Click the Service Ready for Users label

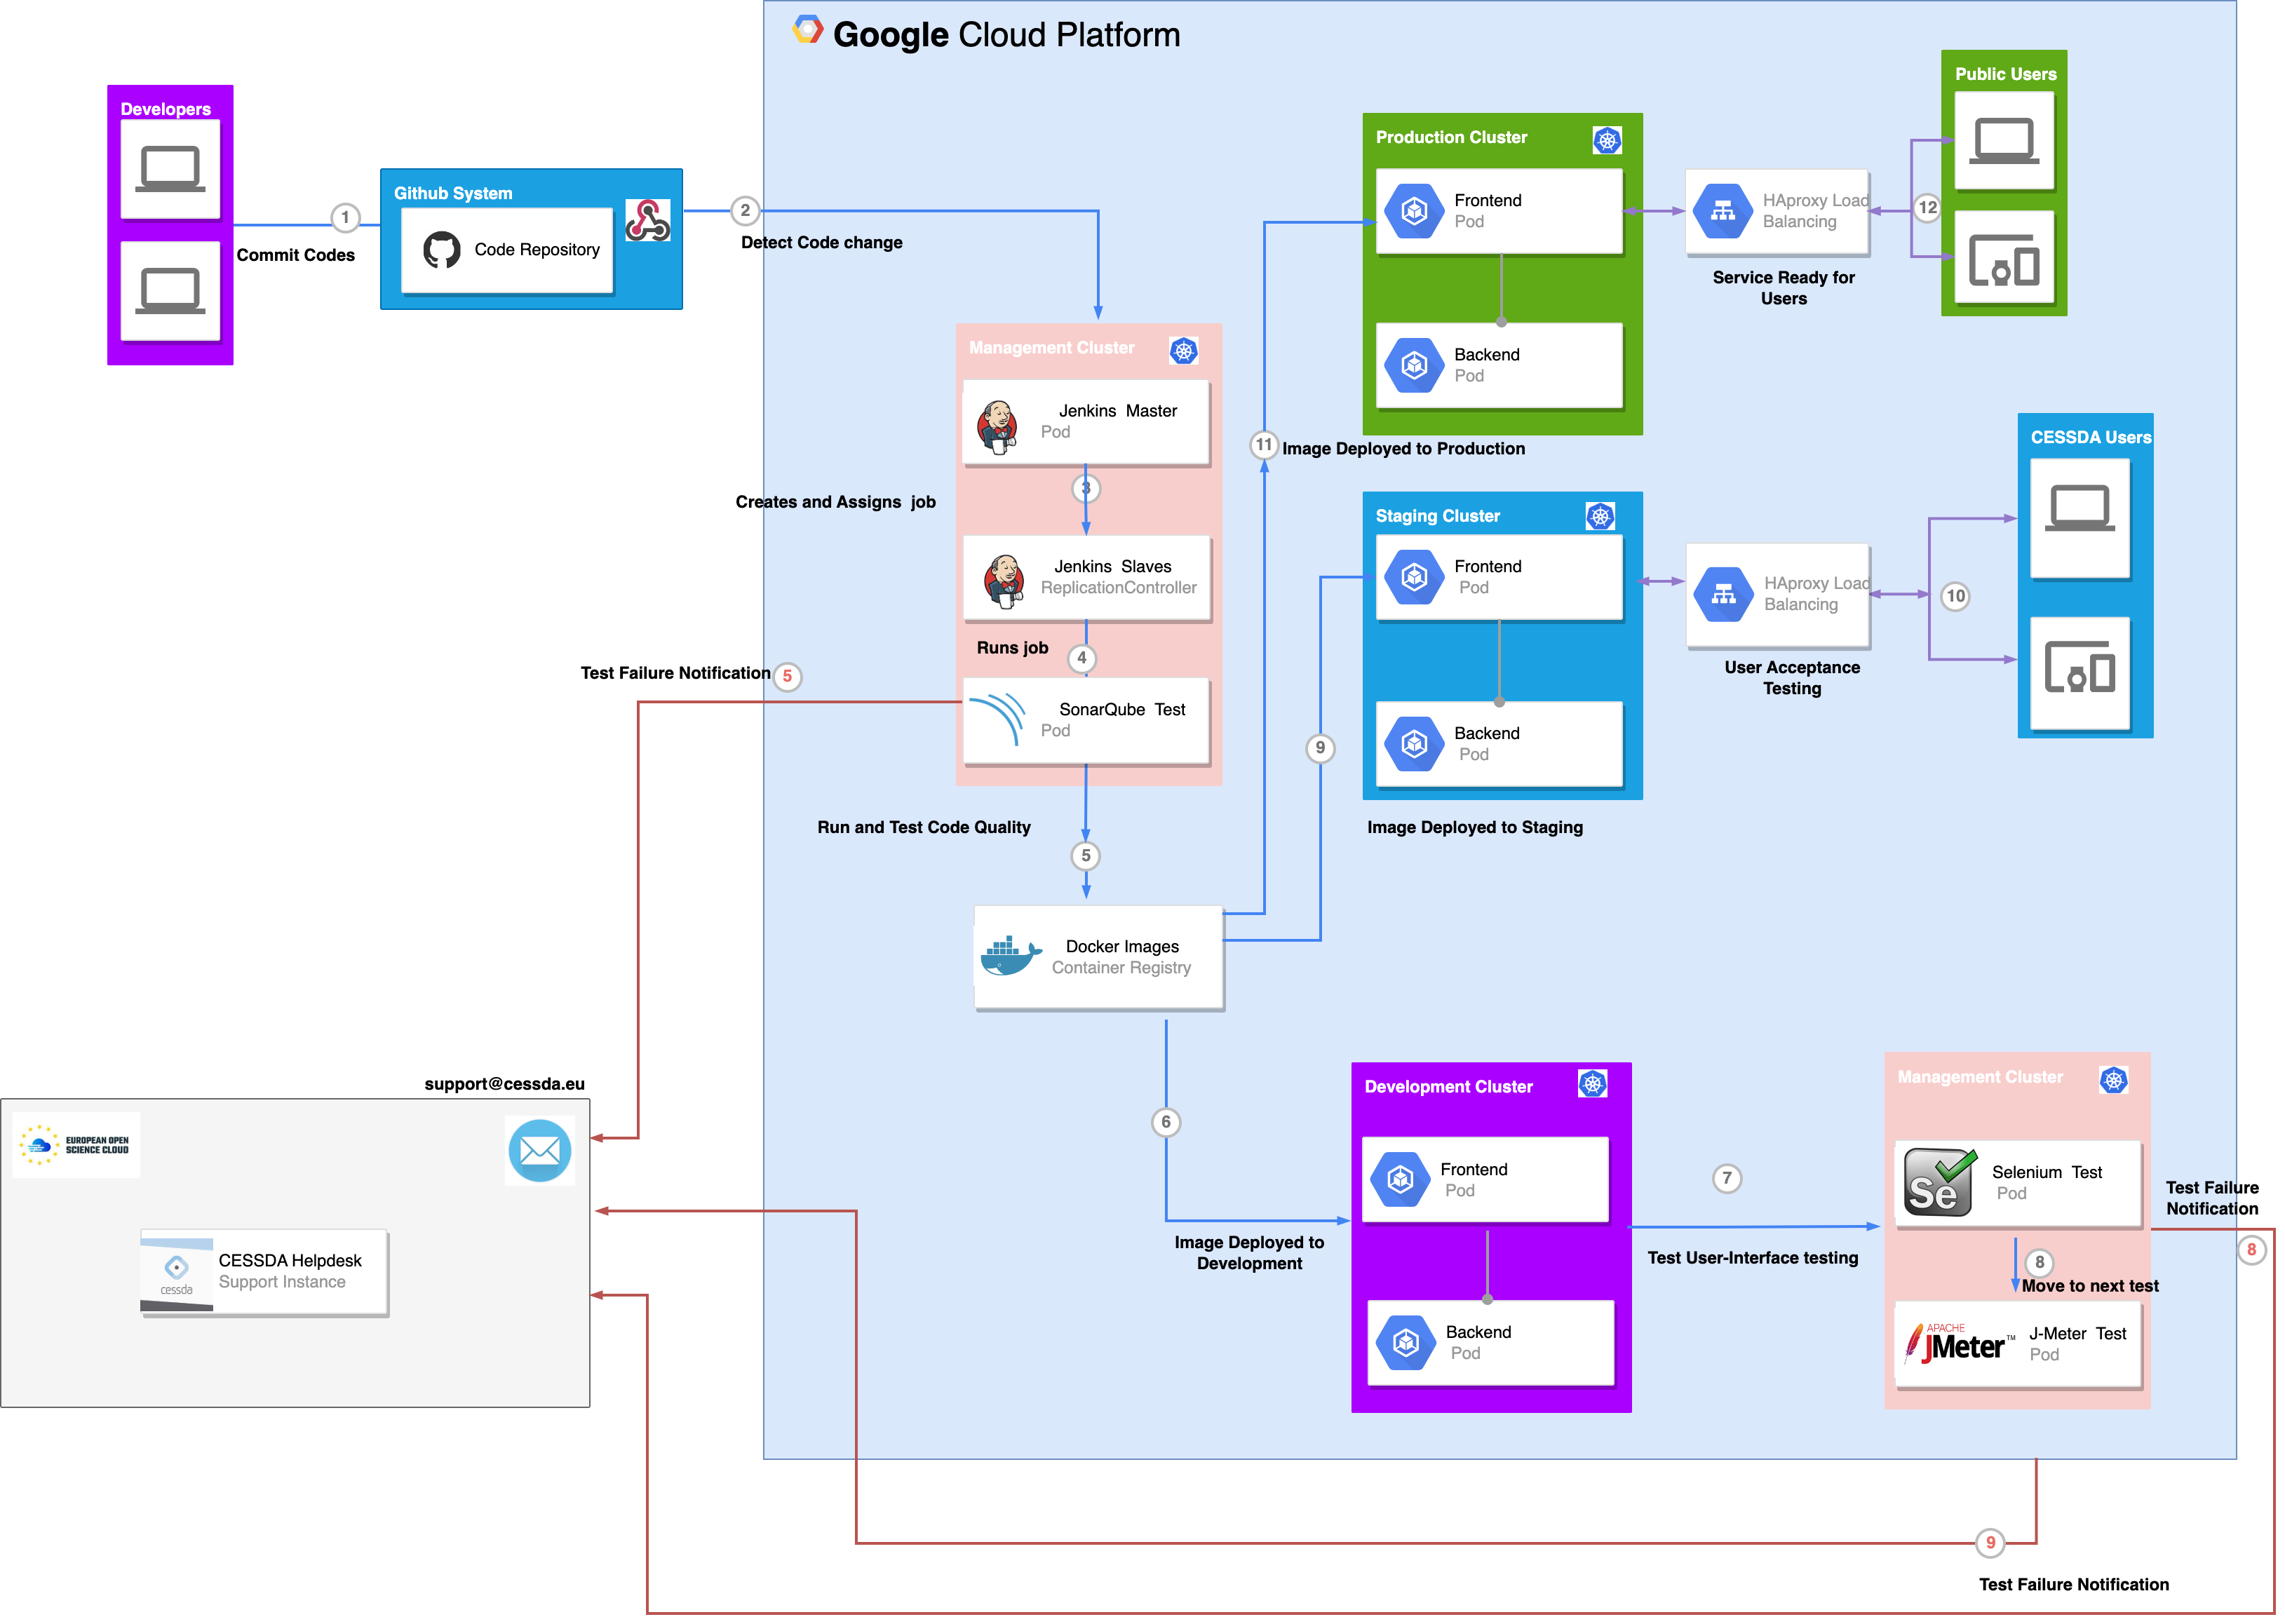[x=1784, y=288]
